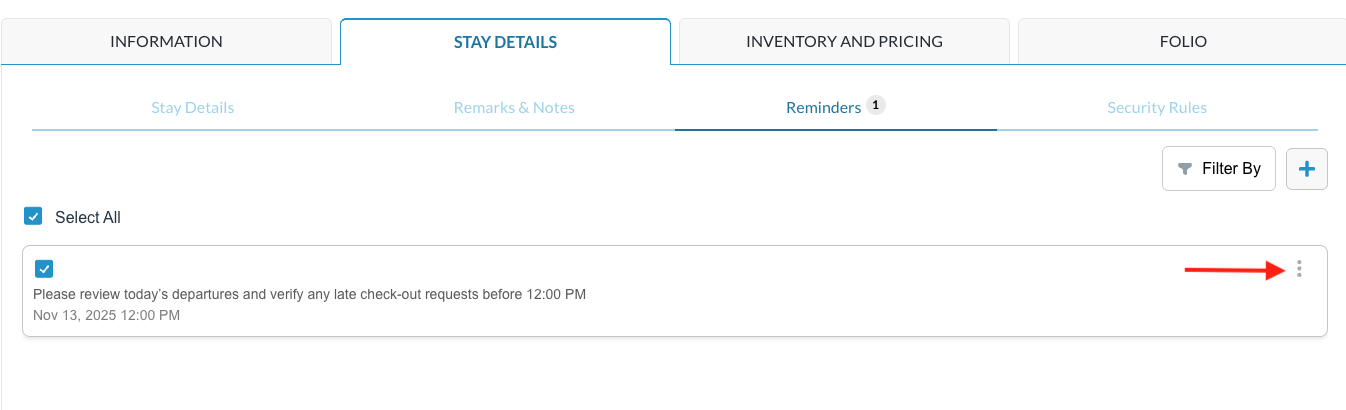Open the Security Rules sub-tab
Image resolution: width=1346 pixels, height=410 pixels.
point(1157,107)
